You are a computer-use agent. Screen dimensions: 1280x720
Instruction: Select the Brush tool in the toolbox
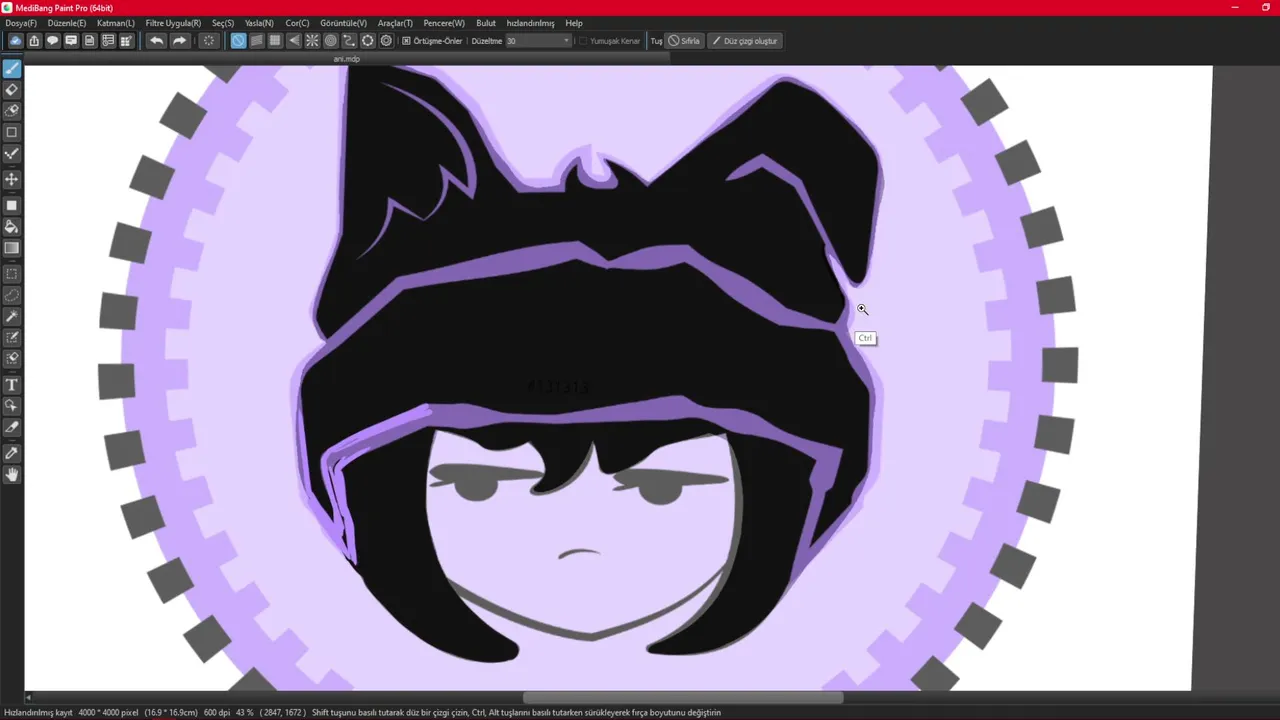12,69
